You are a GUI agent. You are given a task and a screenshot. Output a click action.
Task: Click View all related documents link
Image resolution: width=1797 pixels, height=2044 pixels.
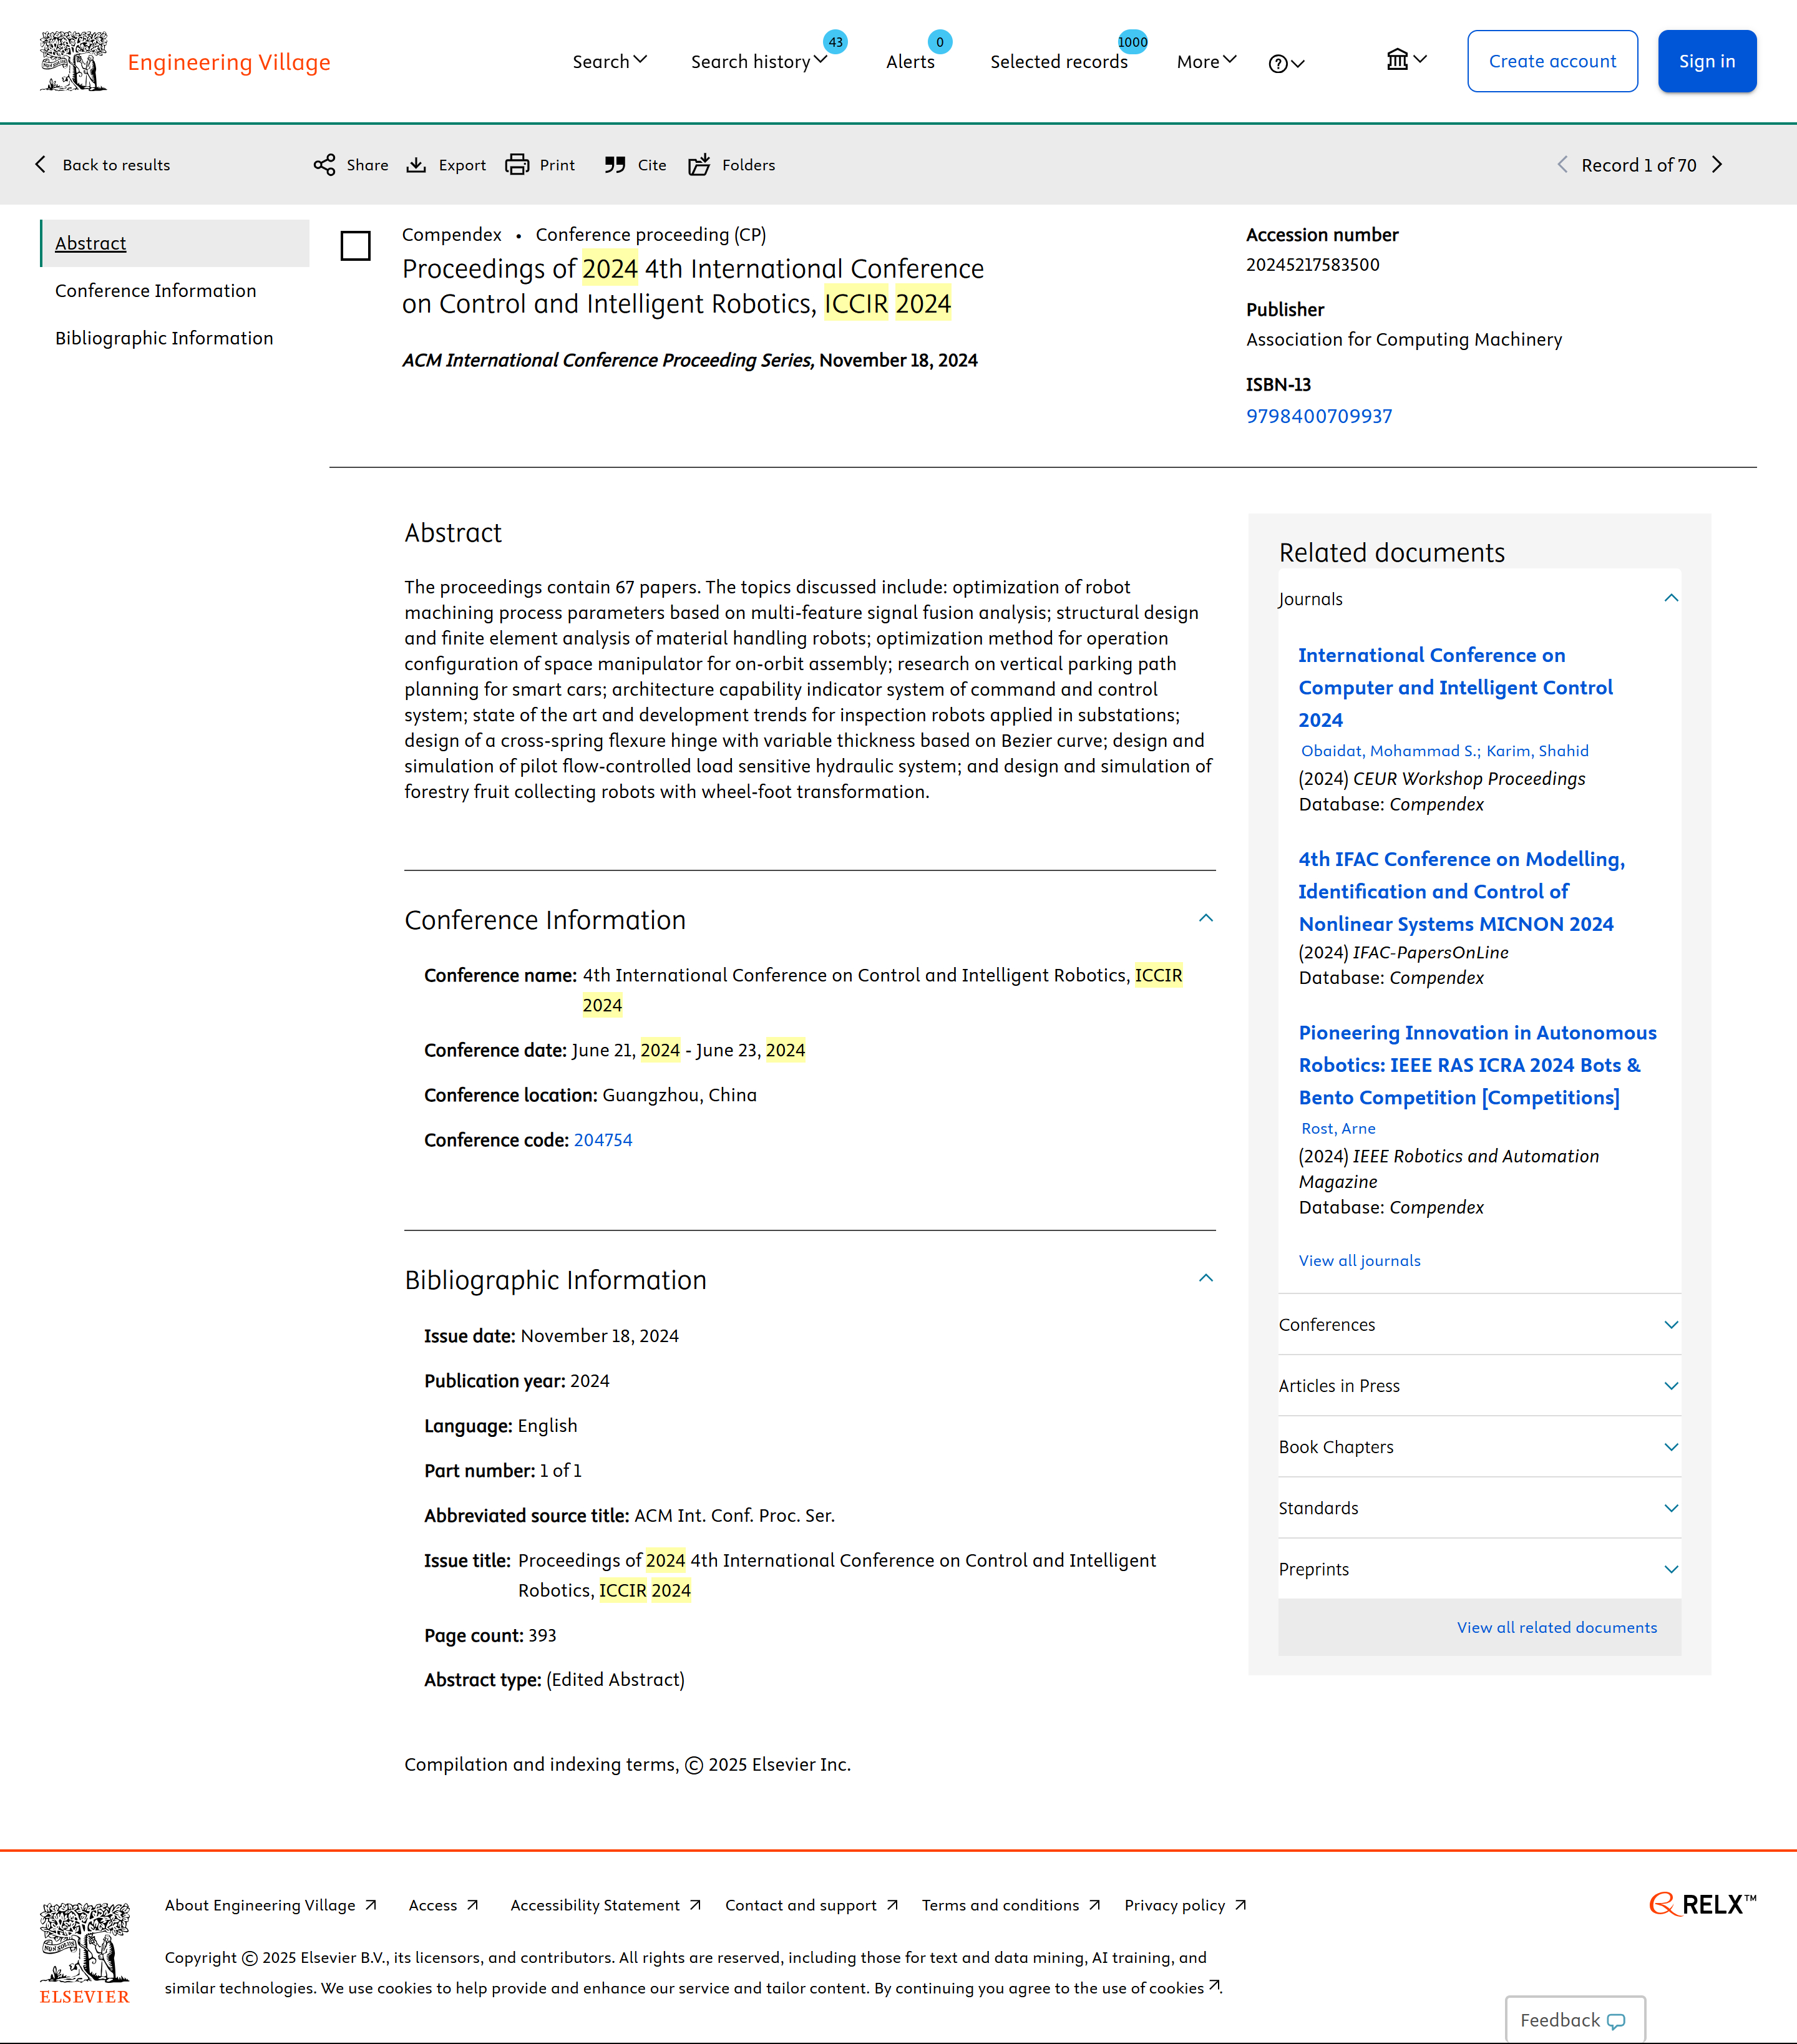(1556, 1627)
